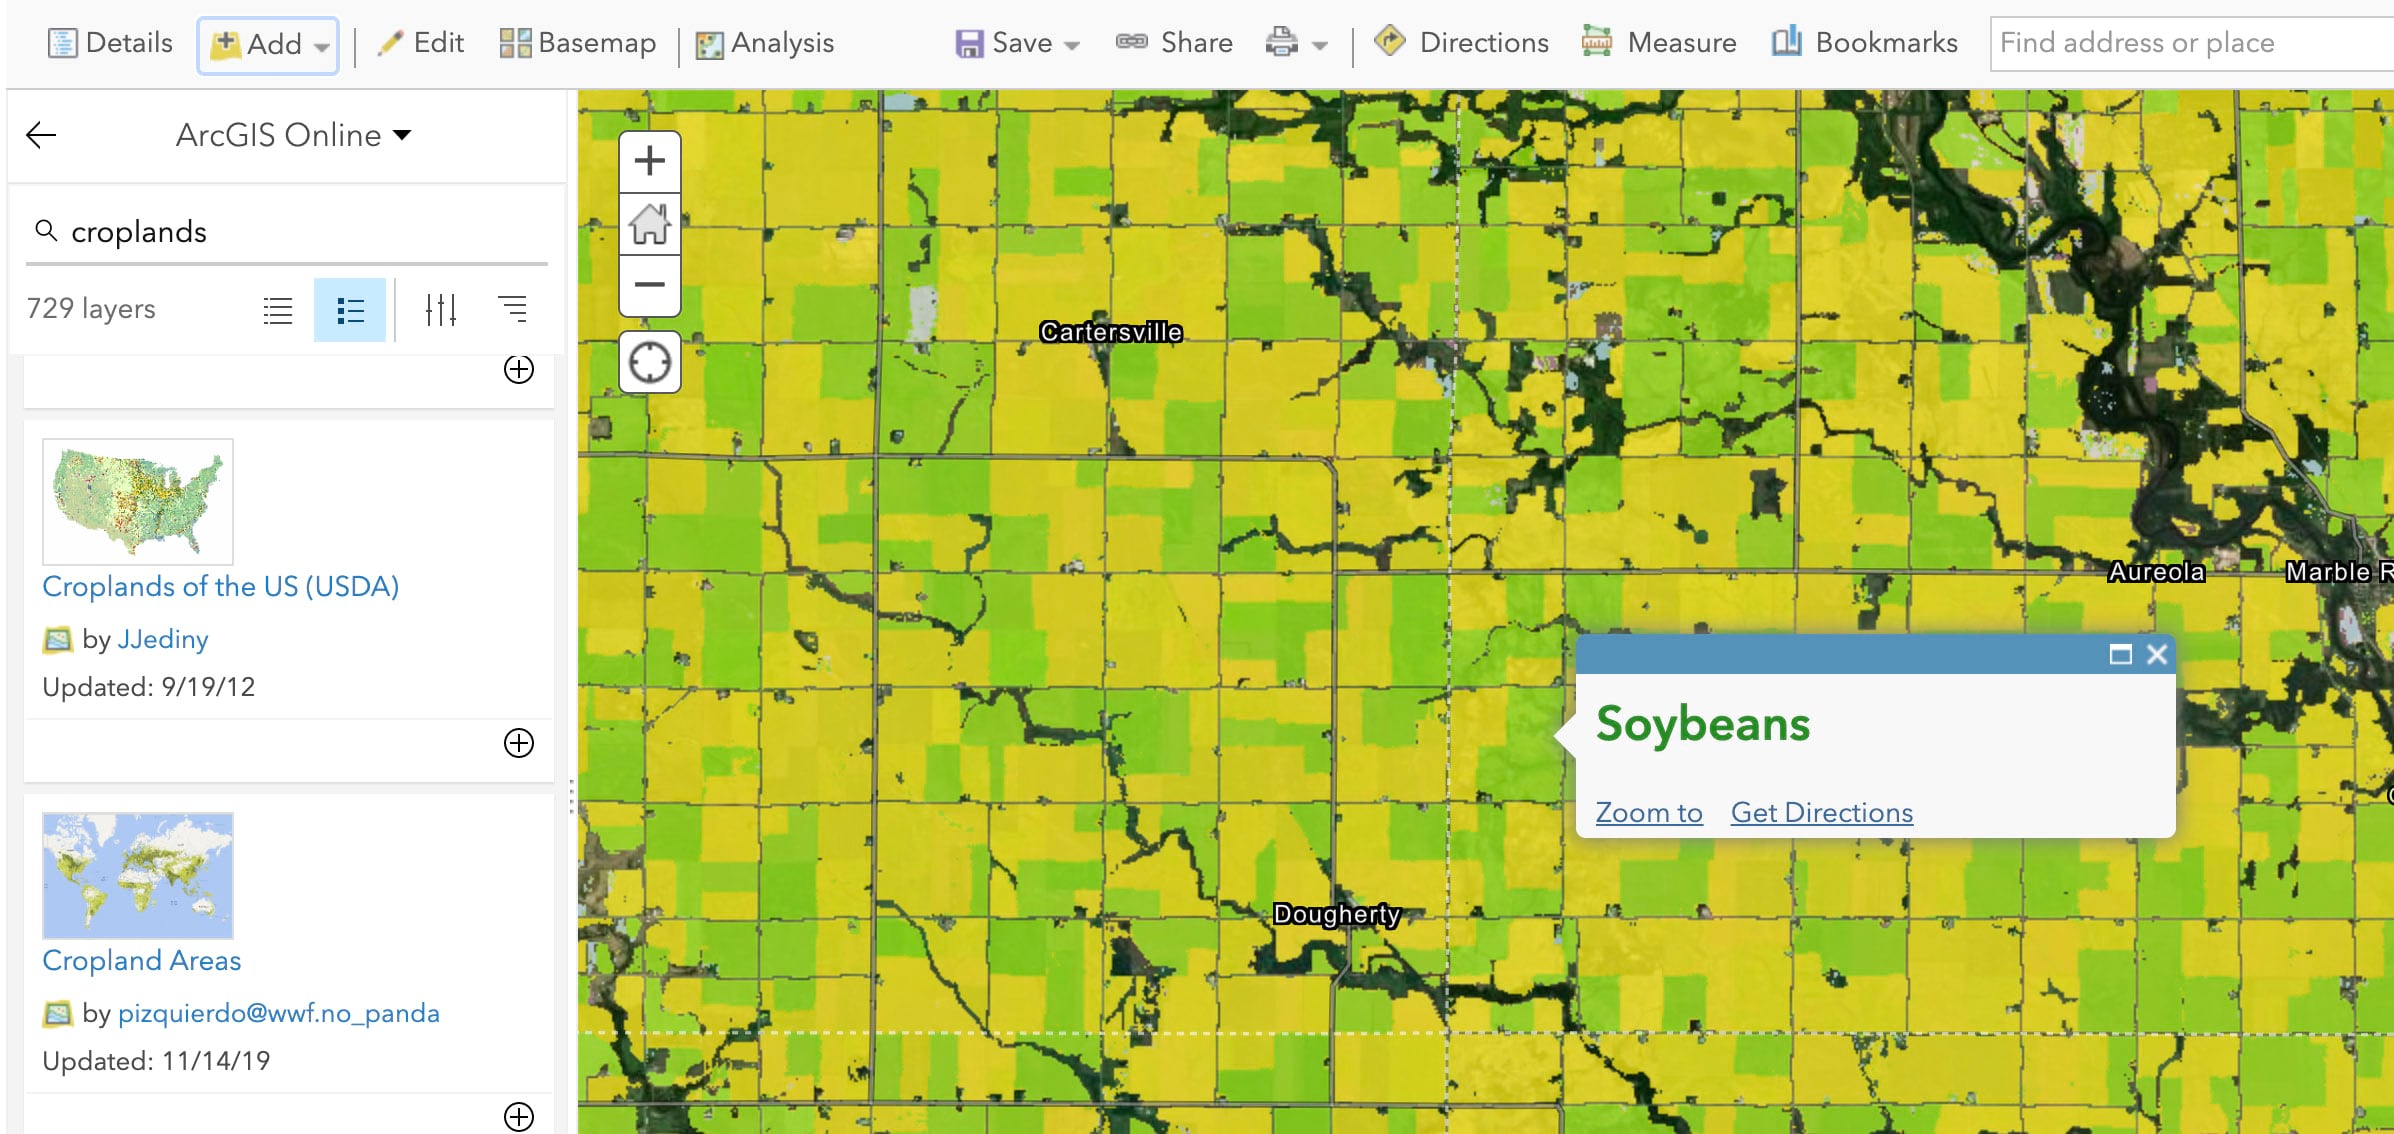Click the Updated: 11/14/19 text
The width and height of the screenshot is (2394, 1134).
157,1061
